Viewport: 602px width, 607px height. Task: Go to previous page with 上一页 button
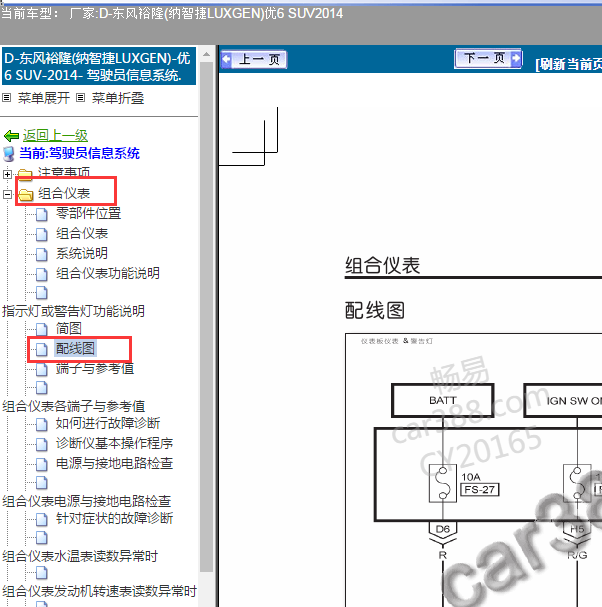click(x=254, y=60)
